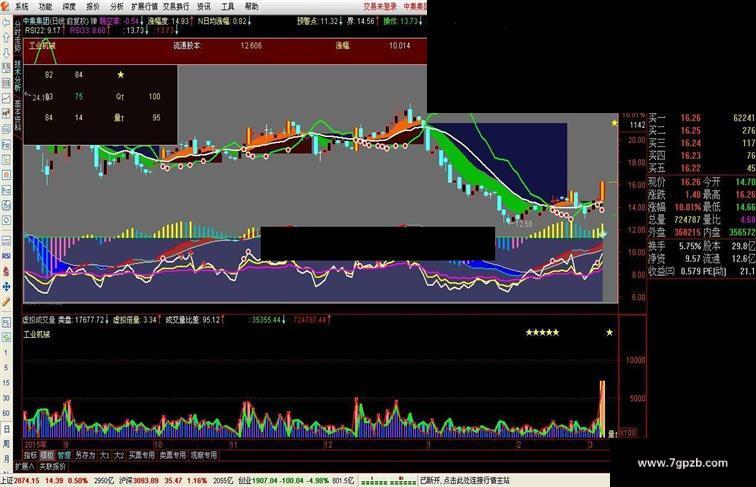Click the 另存为 button at bottom
The height and width of the screenshot is (487, 756).
85,455
